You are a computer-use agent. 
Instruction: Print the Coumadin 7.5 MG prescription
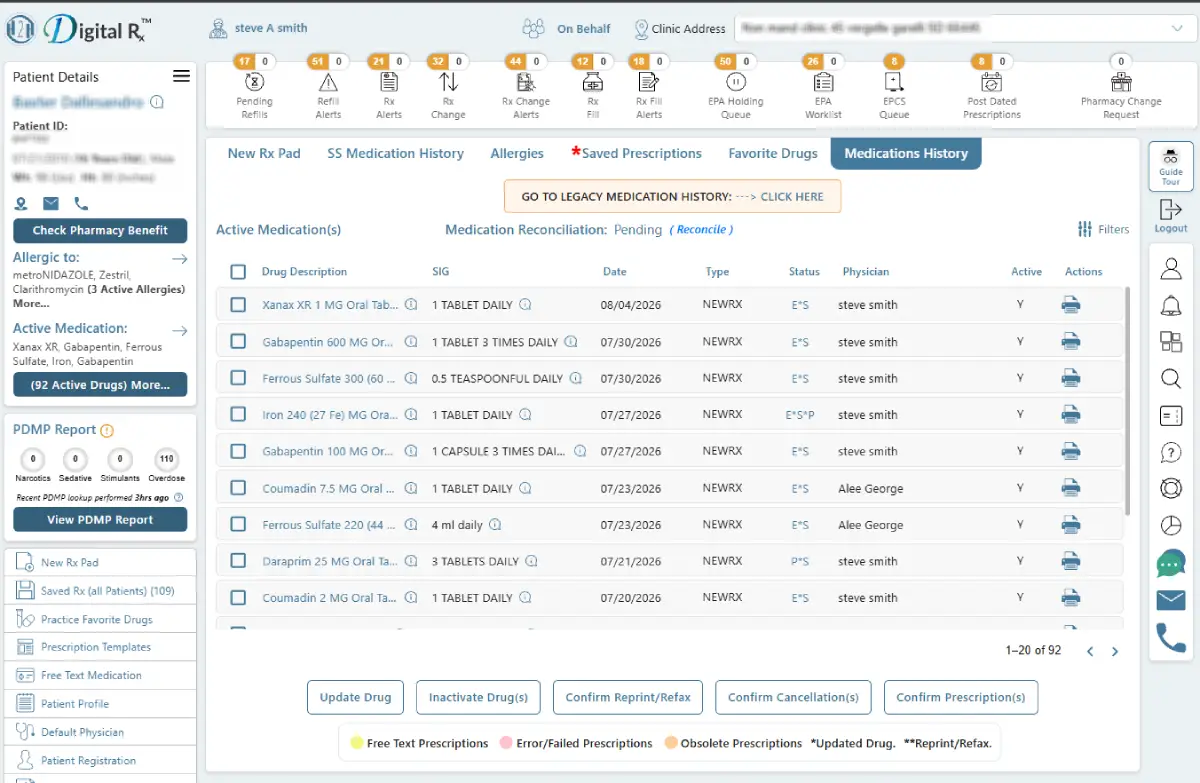[1071, 488]
